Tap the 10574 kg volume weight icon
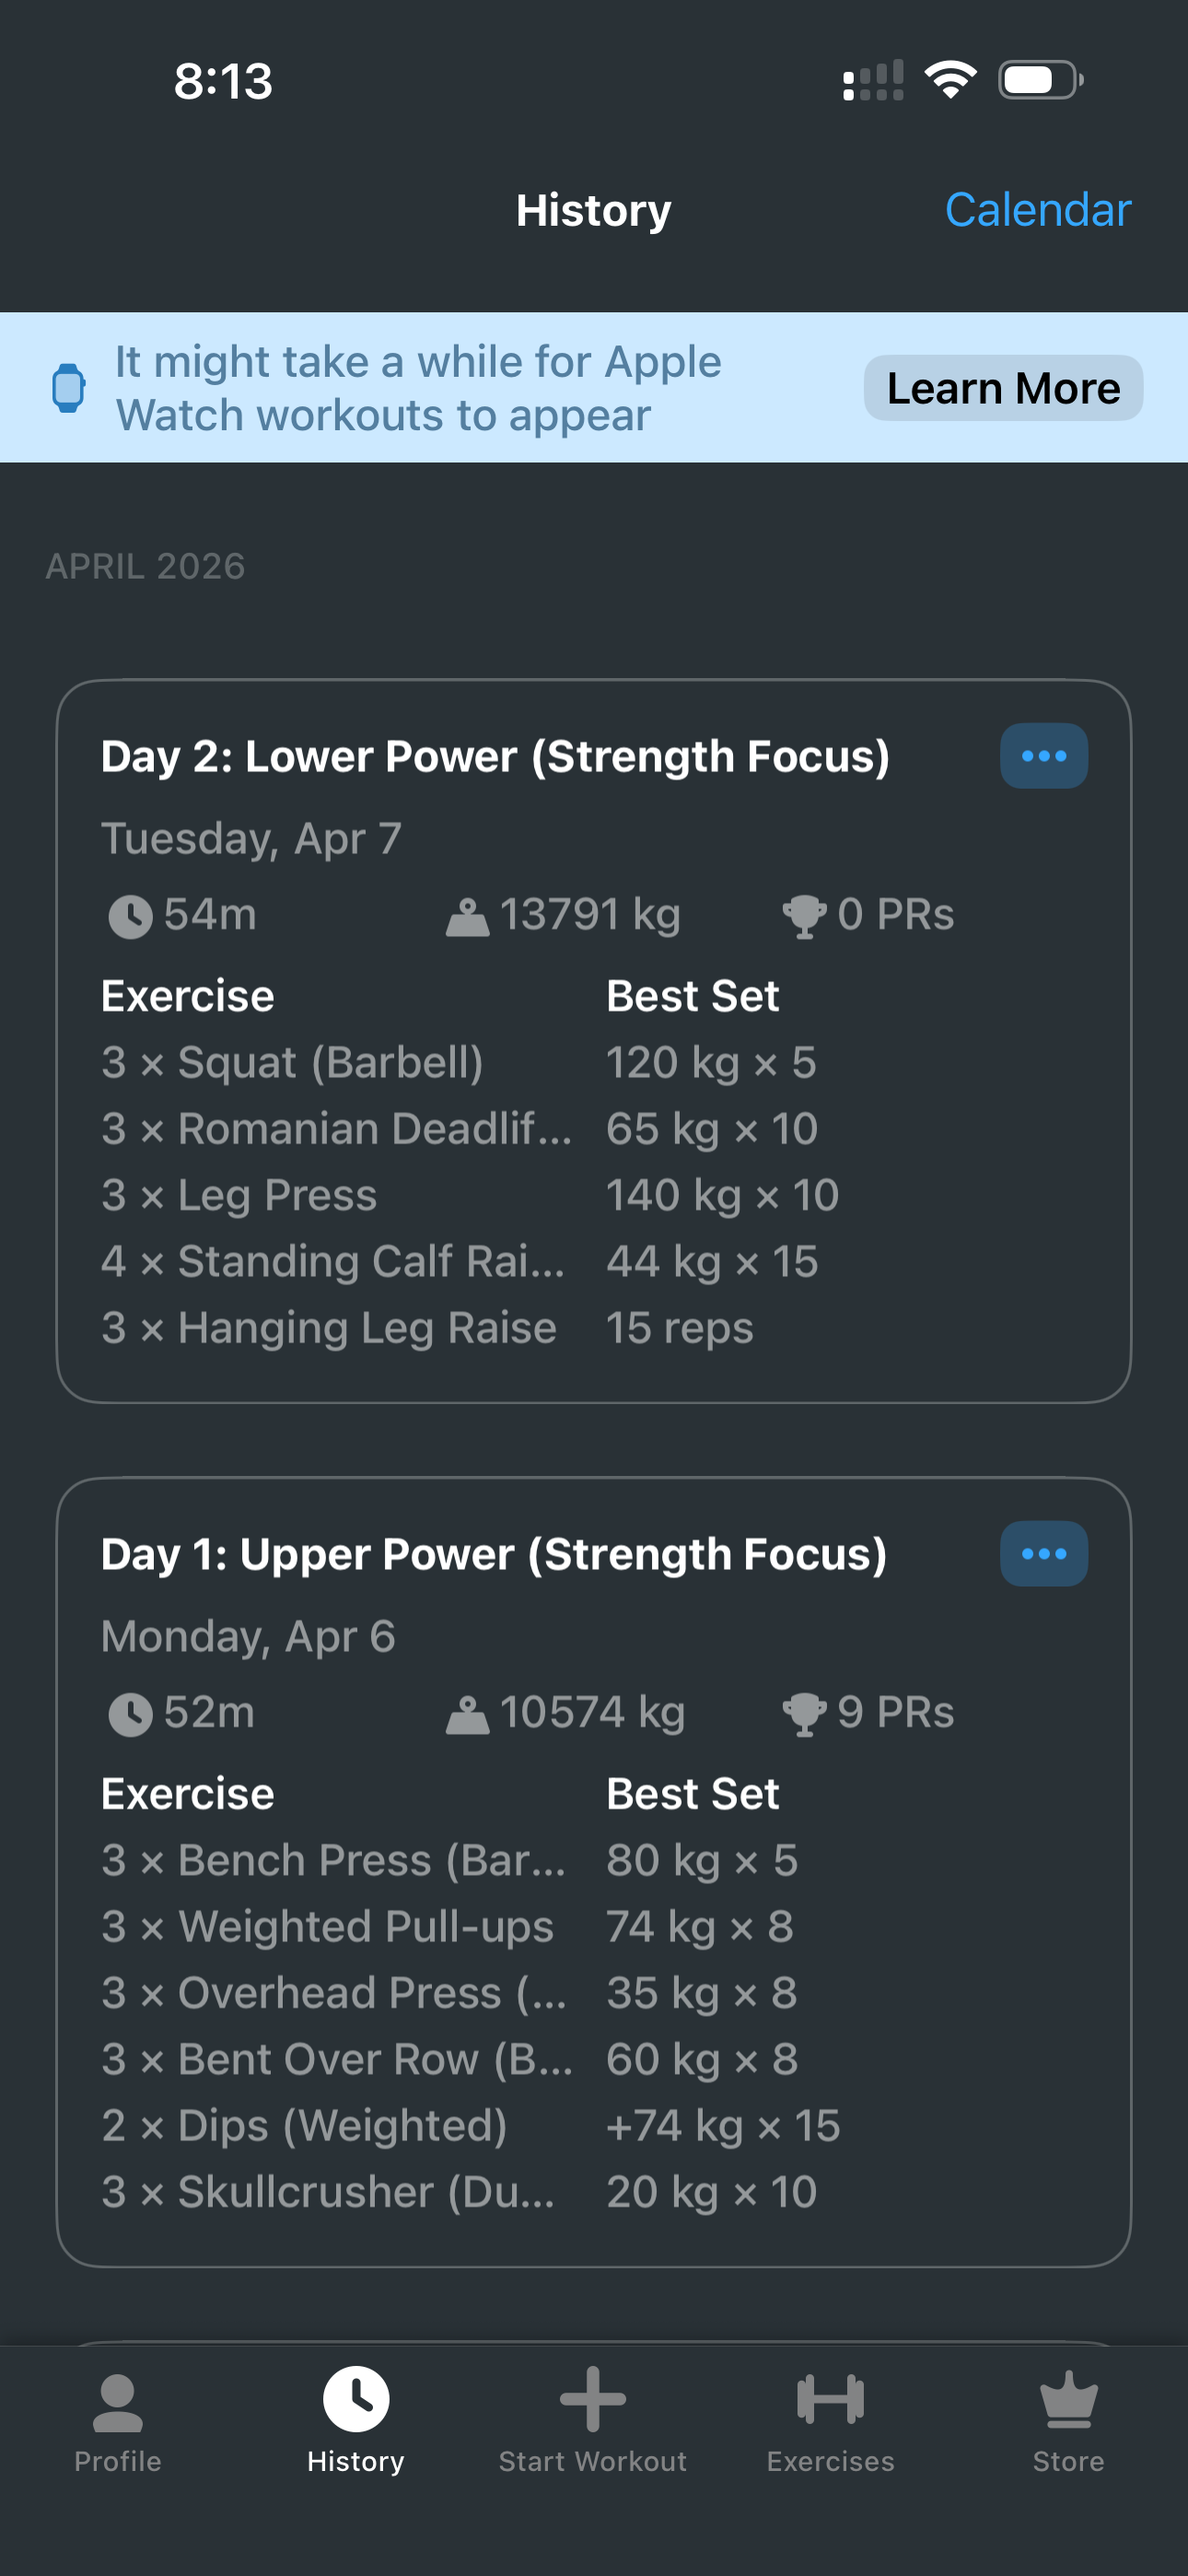This screenshot has width=1188, height=2576. coord(467,1714)
